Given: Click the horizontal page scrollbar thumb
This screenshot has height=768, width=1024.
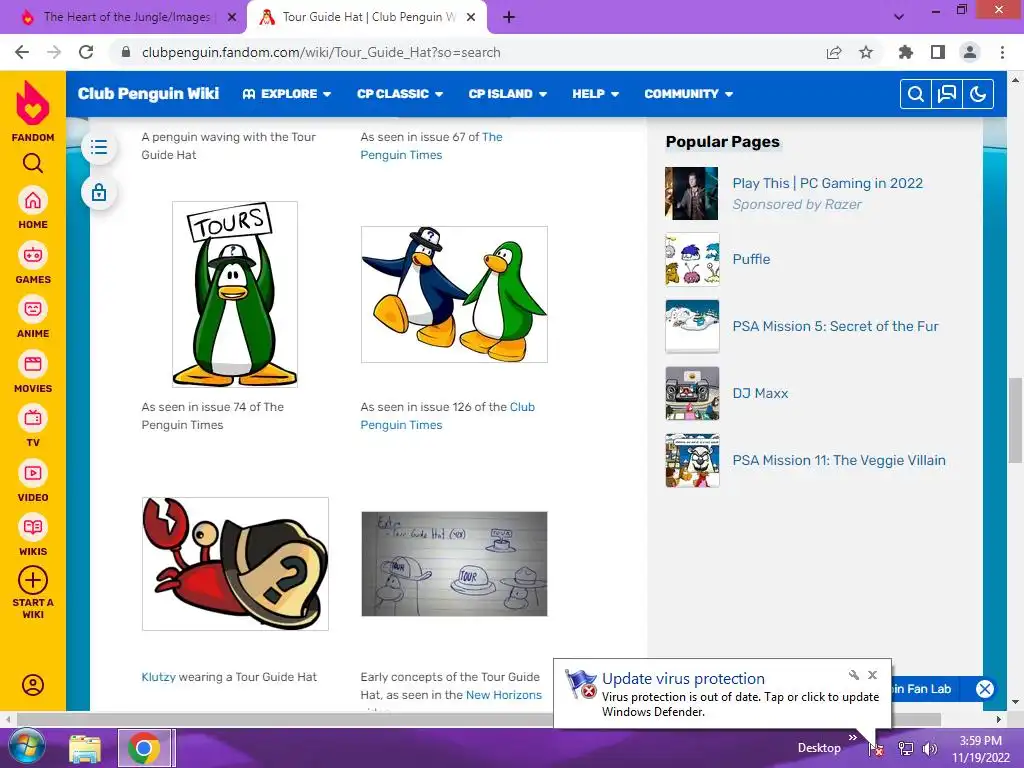Looking at the screenshot, I should [479, 719].
